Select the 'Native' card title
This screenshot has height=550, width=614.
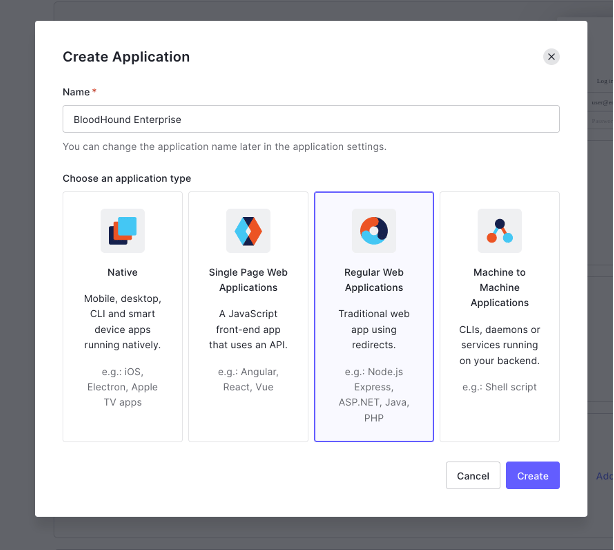click(x=123, y=272)
